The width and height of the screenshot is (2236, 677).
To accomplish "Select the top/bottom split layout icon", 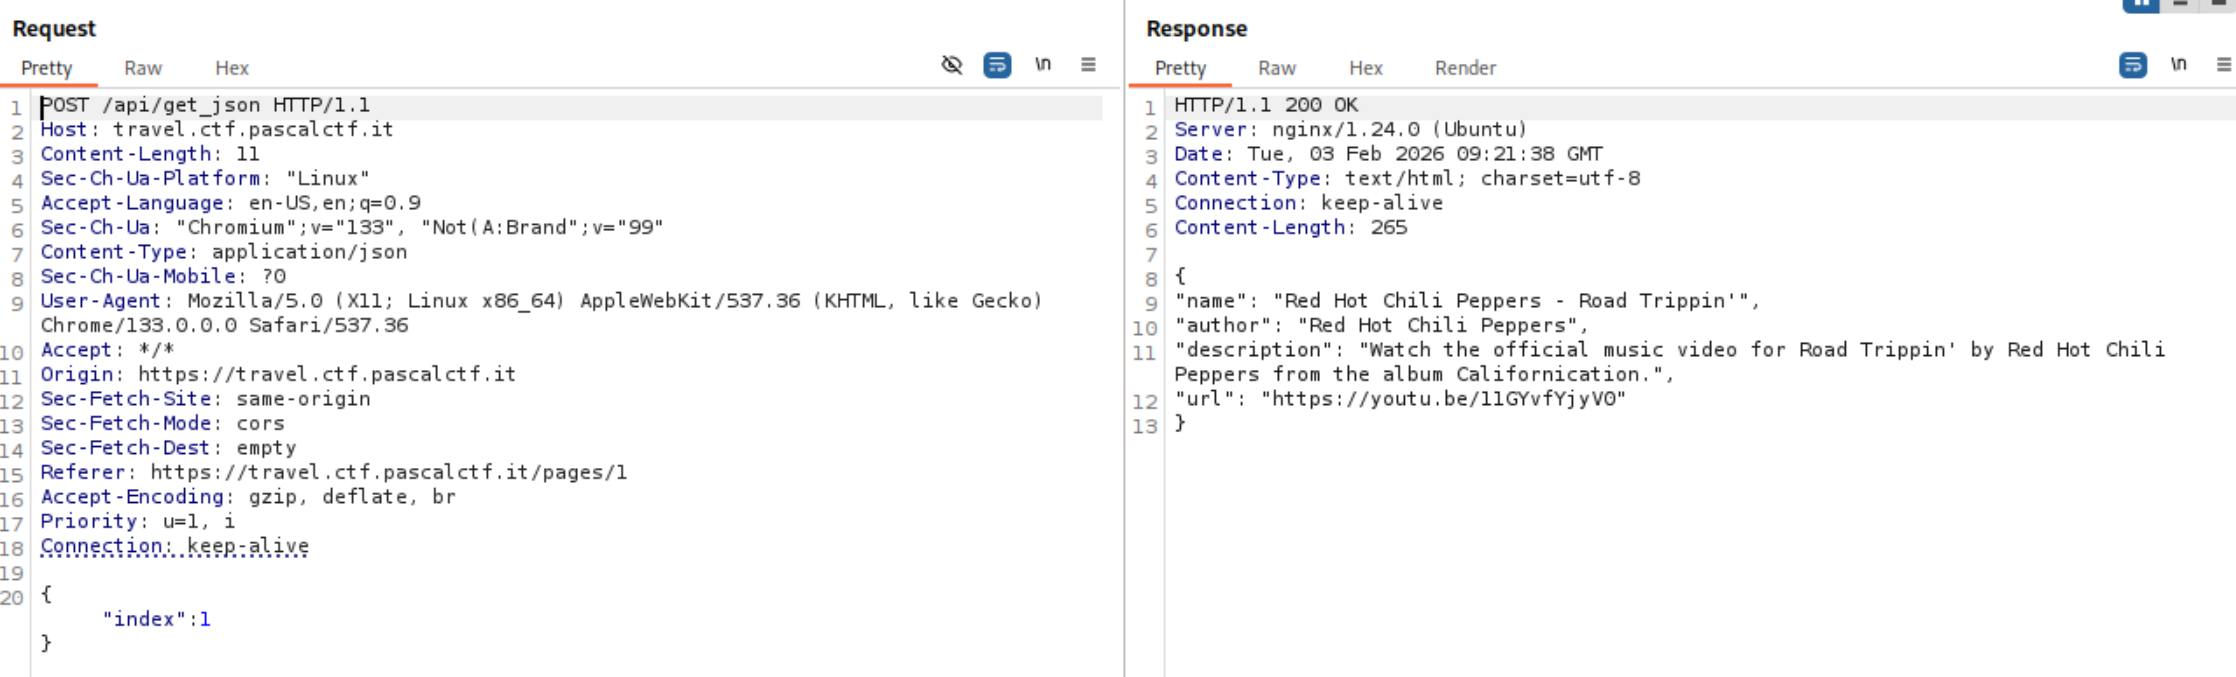I will (2181, 4).
